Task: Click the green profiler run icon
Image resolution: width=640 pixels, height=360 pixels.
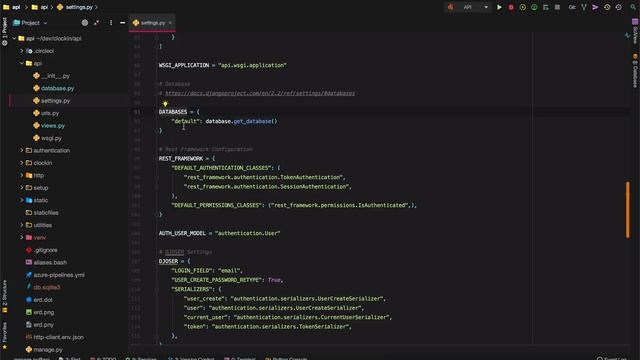Action: (x=534, y=7)
